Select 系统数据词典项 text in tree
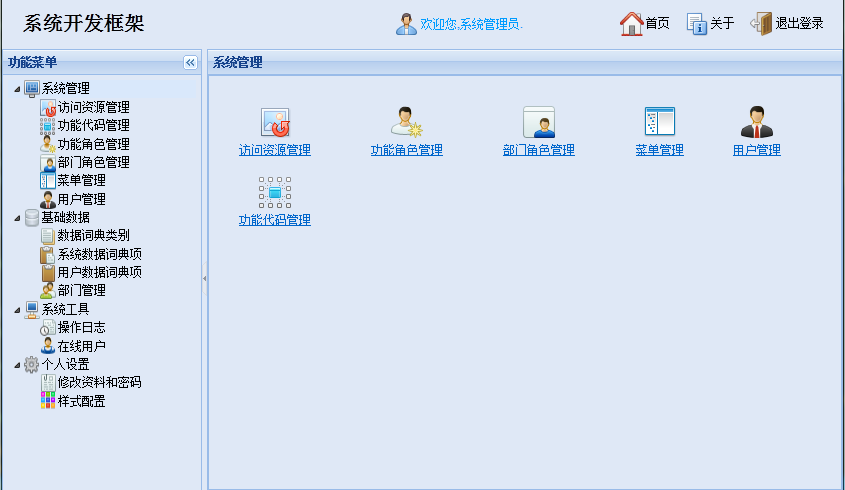This screenshot has height=490, width=845. pos(100,254)
